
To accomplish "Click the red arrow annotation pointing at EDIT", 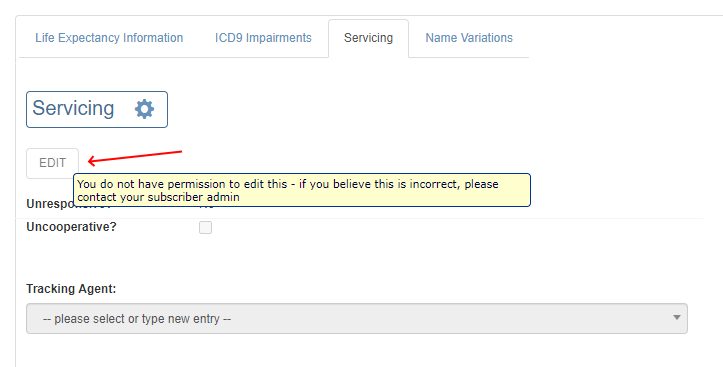I will [135, 157].
